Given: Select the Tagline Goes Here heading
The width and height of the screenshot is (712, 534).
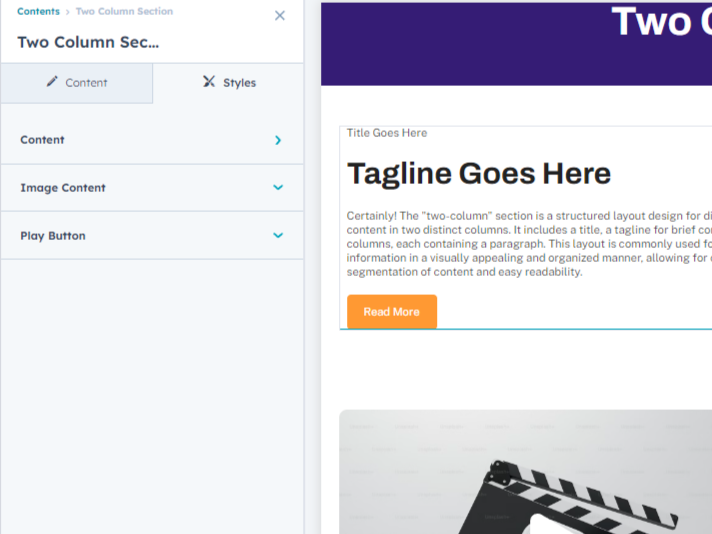Looking at the screenshot, I should (478, 174).
